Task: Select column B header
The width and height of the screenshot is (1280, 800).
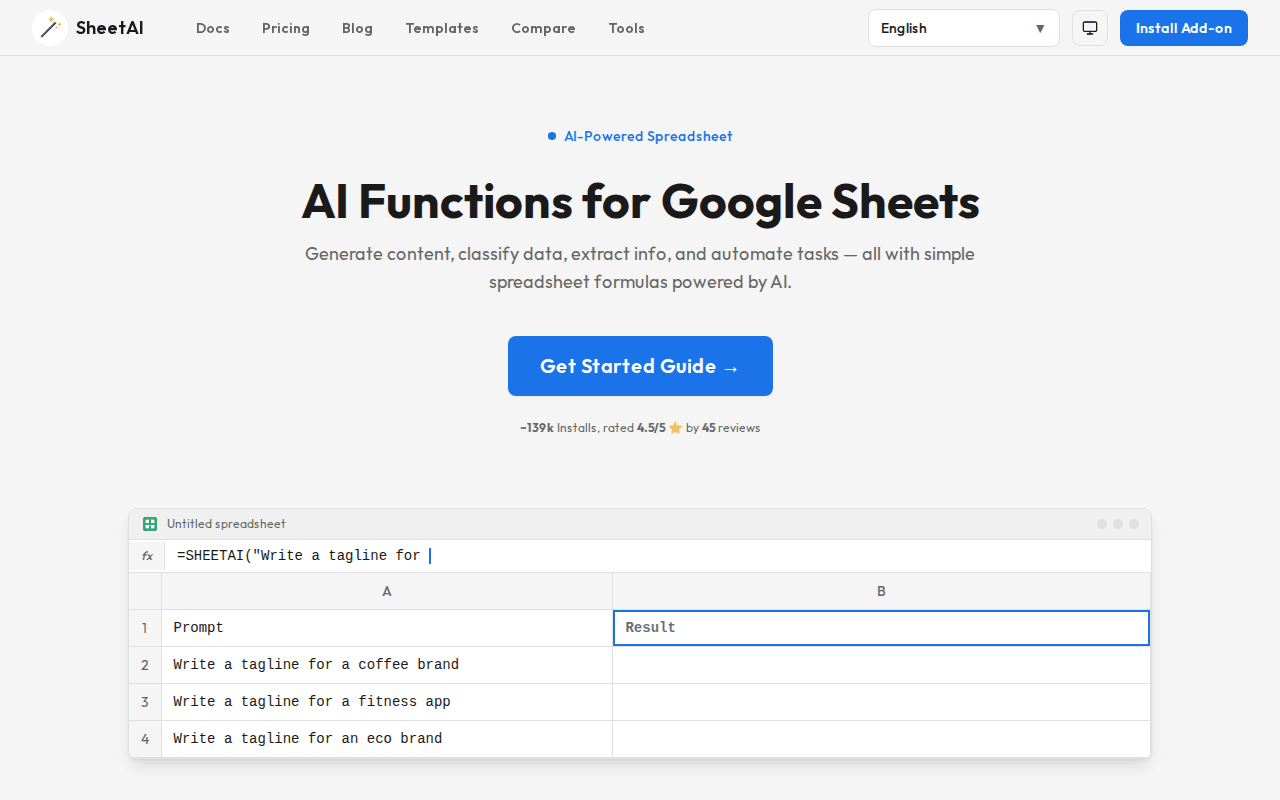Action: pyautogui.click(x=881, y=591)
